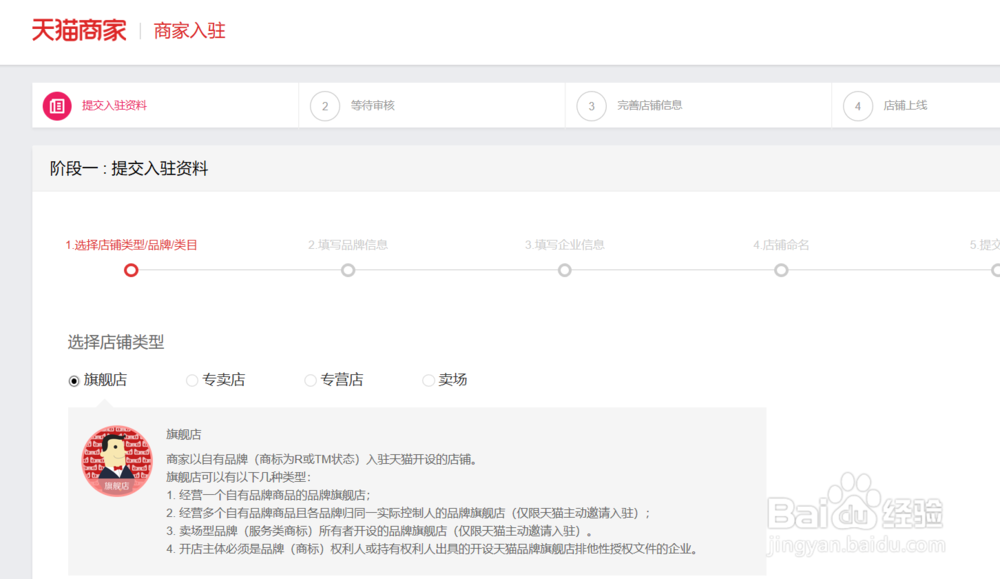
Task: Click the line 旗舰店可以有以下几种类型
Action: (x=239, y=477)
